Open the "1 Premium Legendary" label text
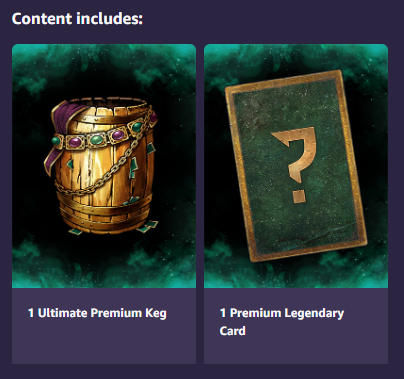The width and height of the screenshot is (404, 379). tap(282, 313)
